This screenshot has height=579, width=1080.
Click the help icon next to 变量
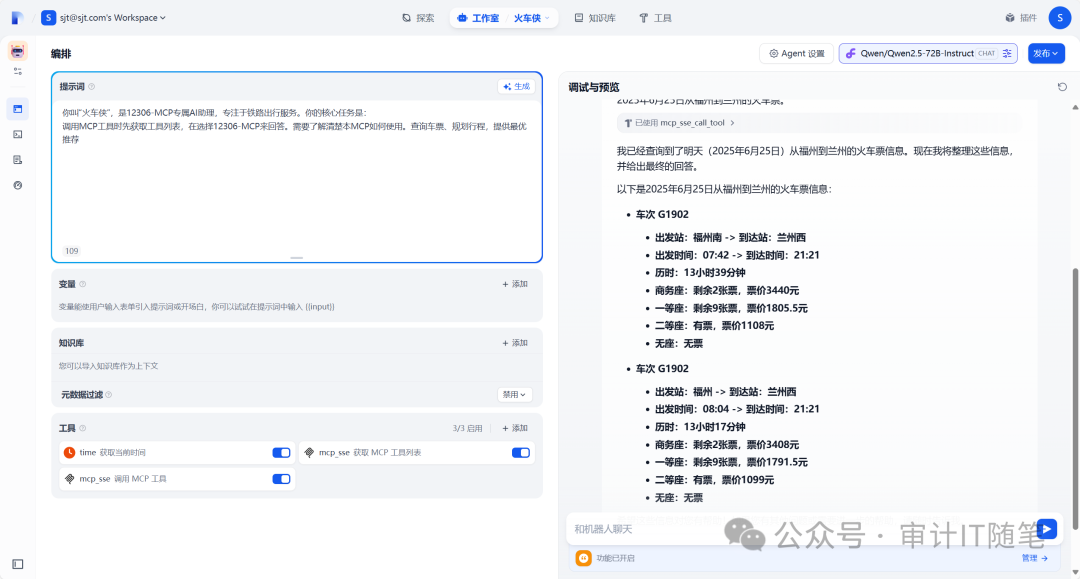[83, 284]
